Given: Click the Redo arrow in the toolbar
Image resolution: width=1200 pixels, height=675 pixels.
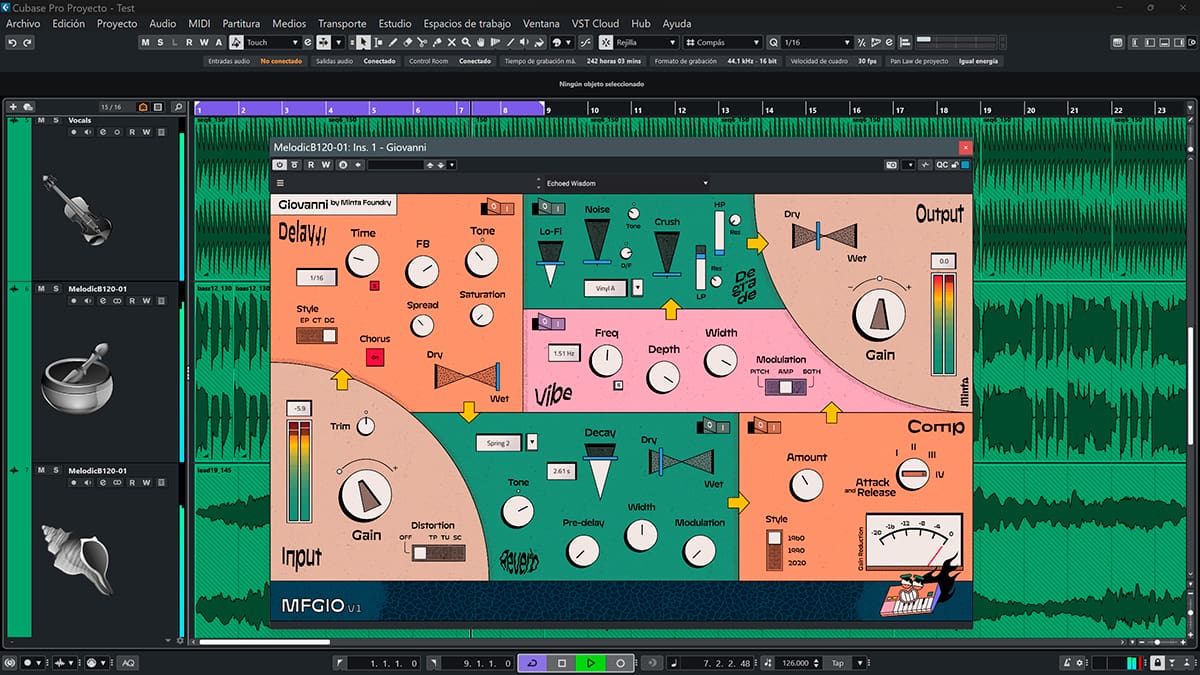Looking at the screenshot, I should point(27,43).
